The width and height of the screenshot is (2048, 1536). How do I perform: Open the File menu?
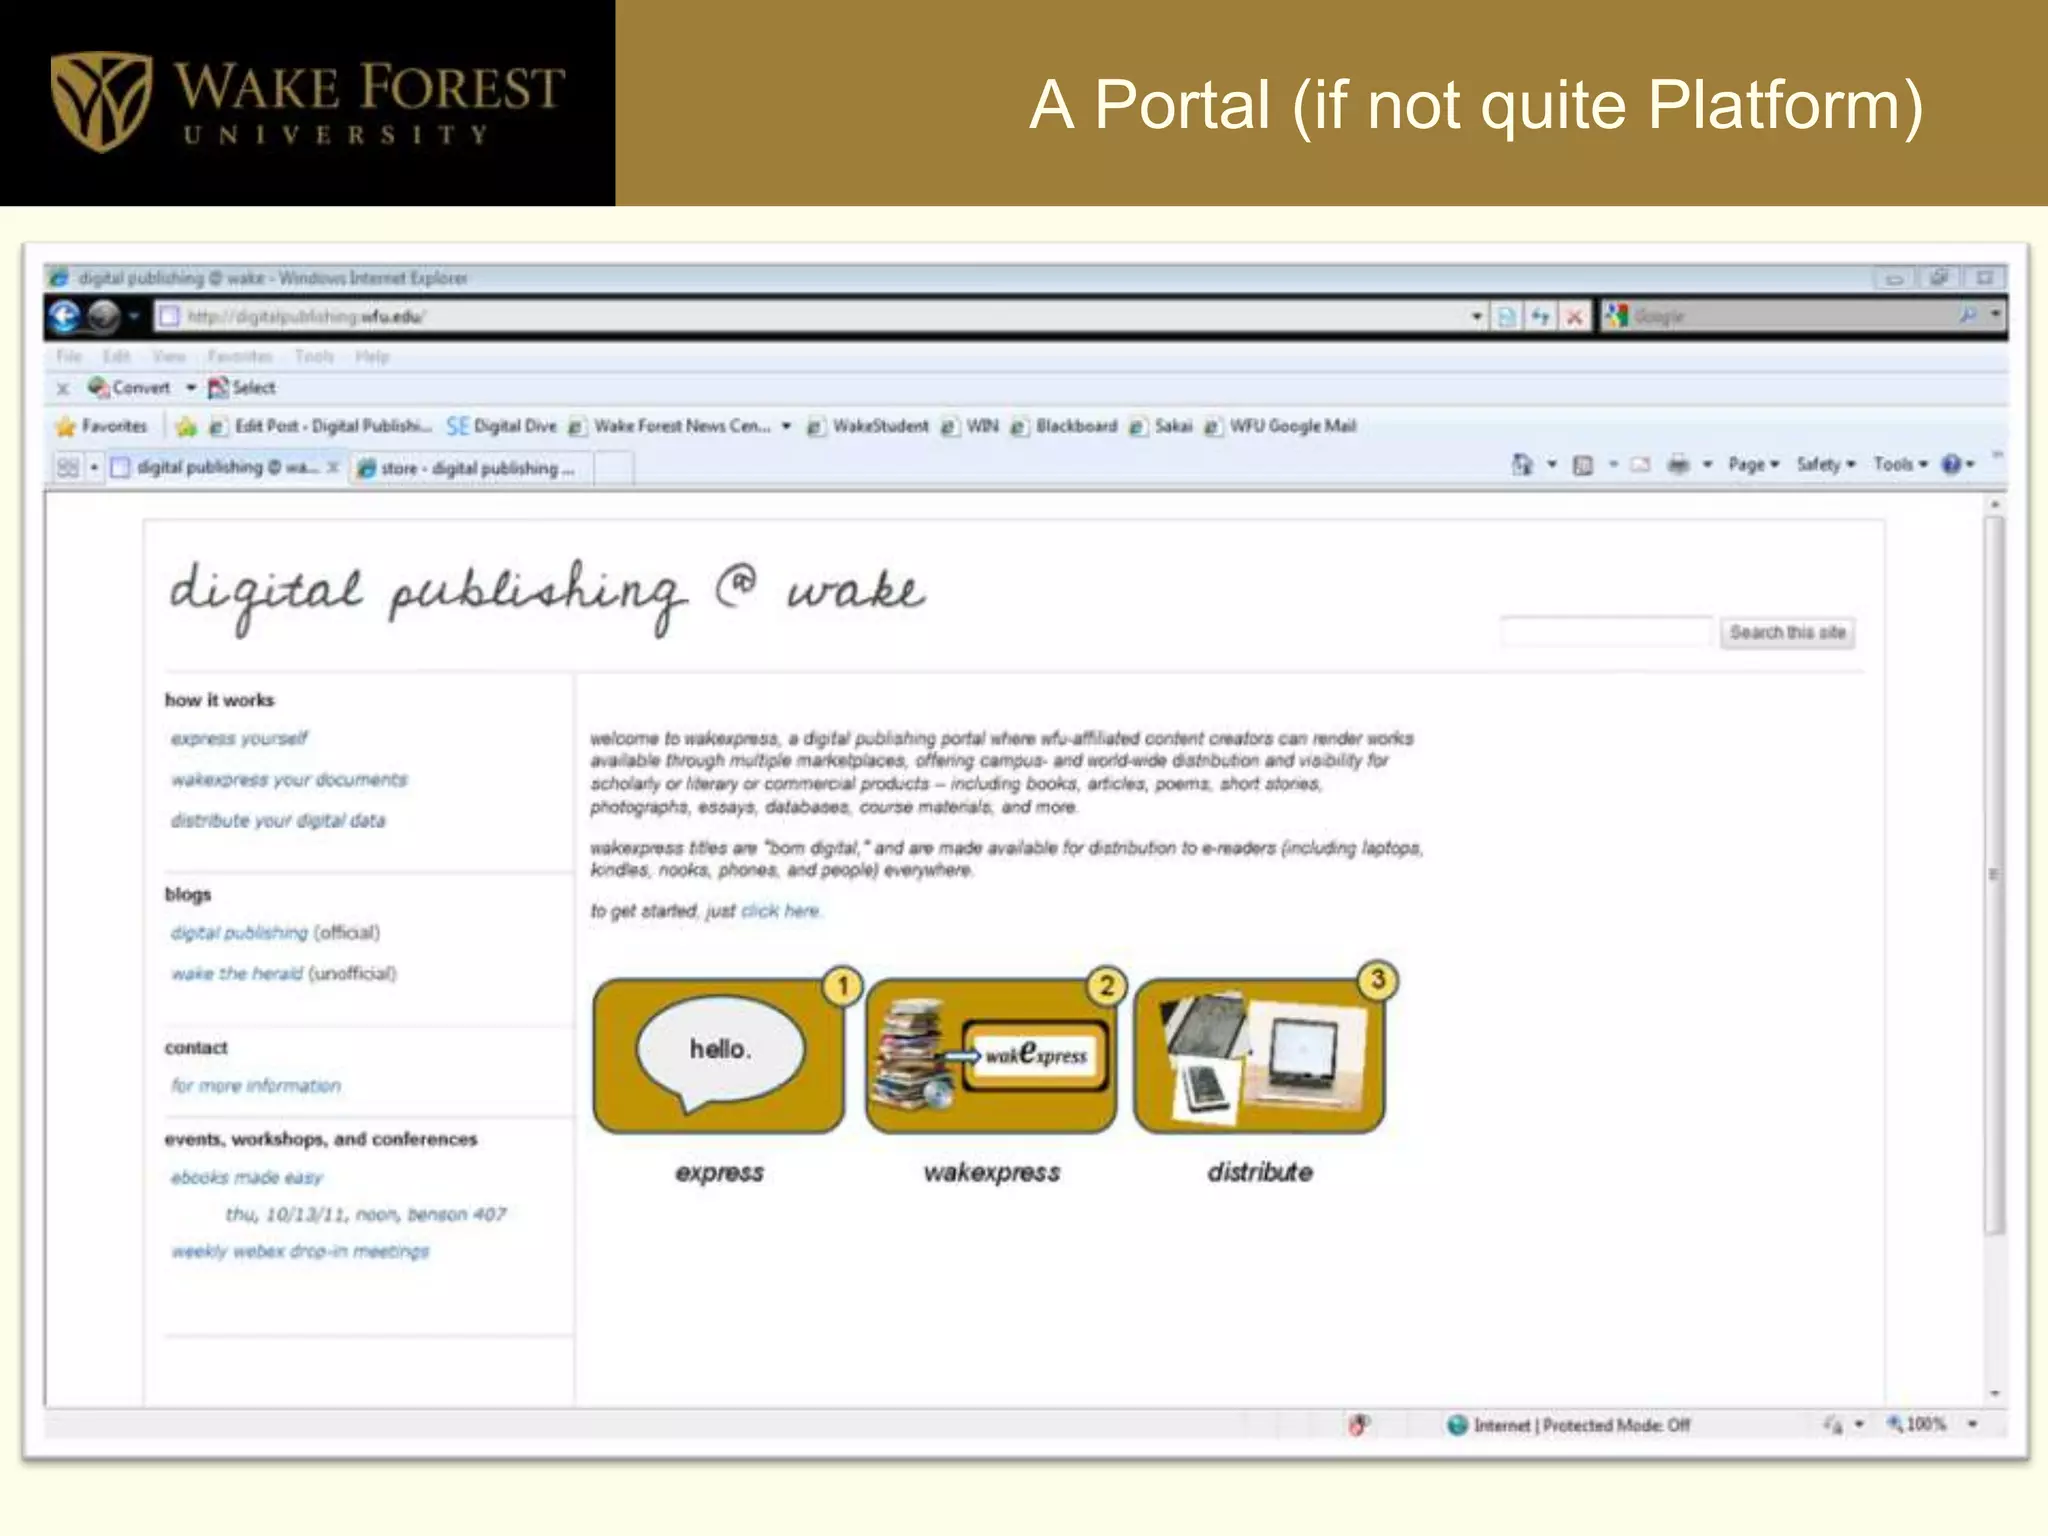(x=69, y=356)
